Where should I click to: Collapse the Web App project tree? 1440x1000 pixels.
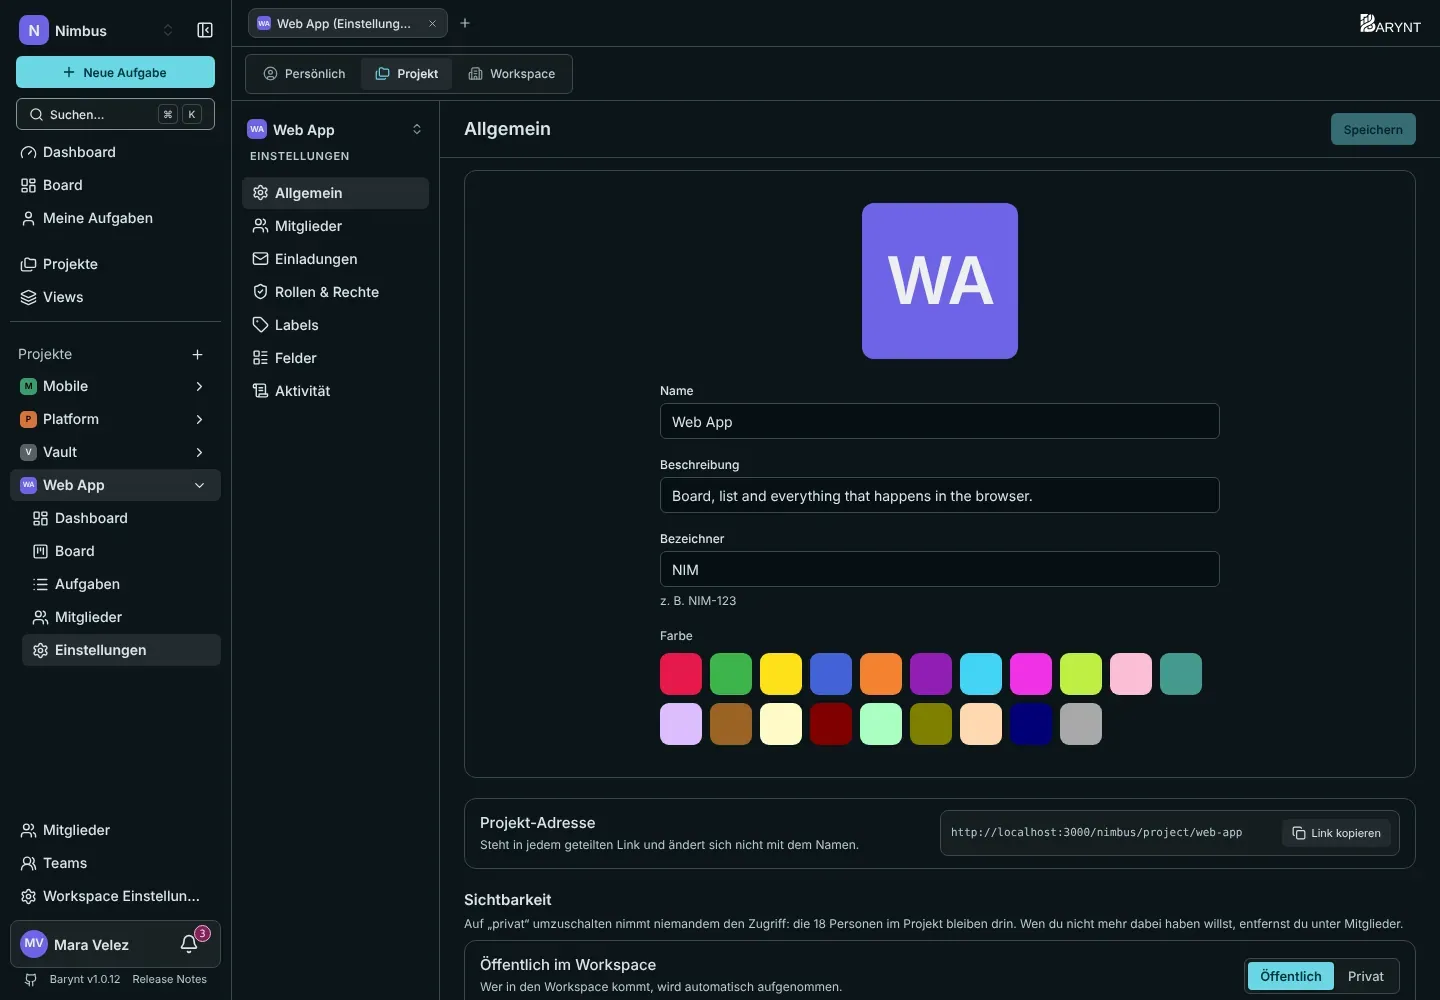click(x=199, y=485)
